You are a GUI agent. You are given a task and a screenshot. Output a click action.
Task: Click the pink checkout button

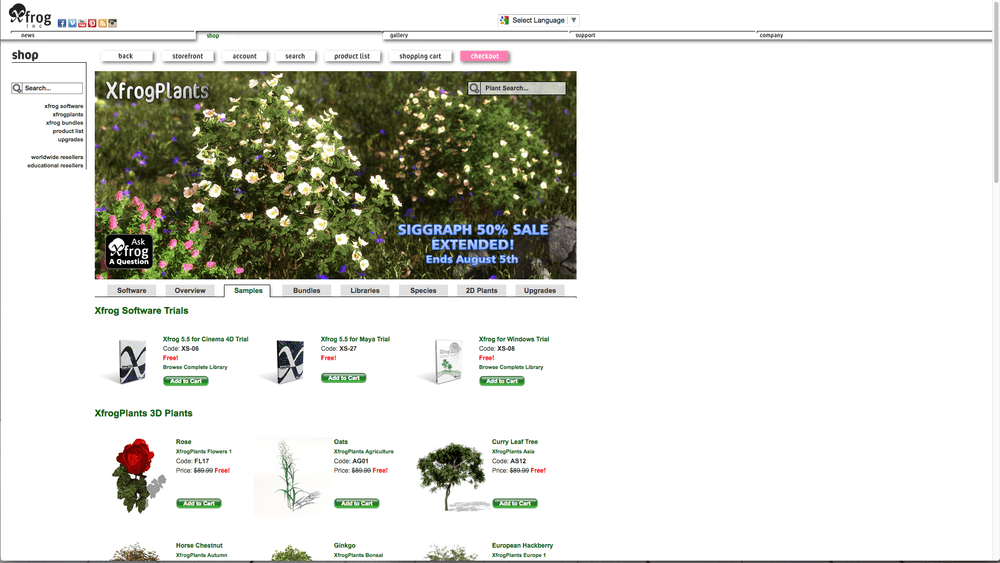pos(485,56)
